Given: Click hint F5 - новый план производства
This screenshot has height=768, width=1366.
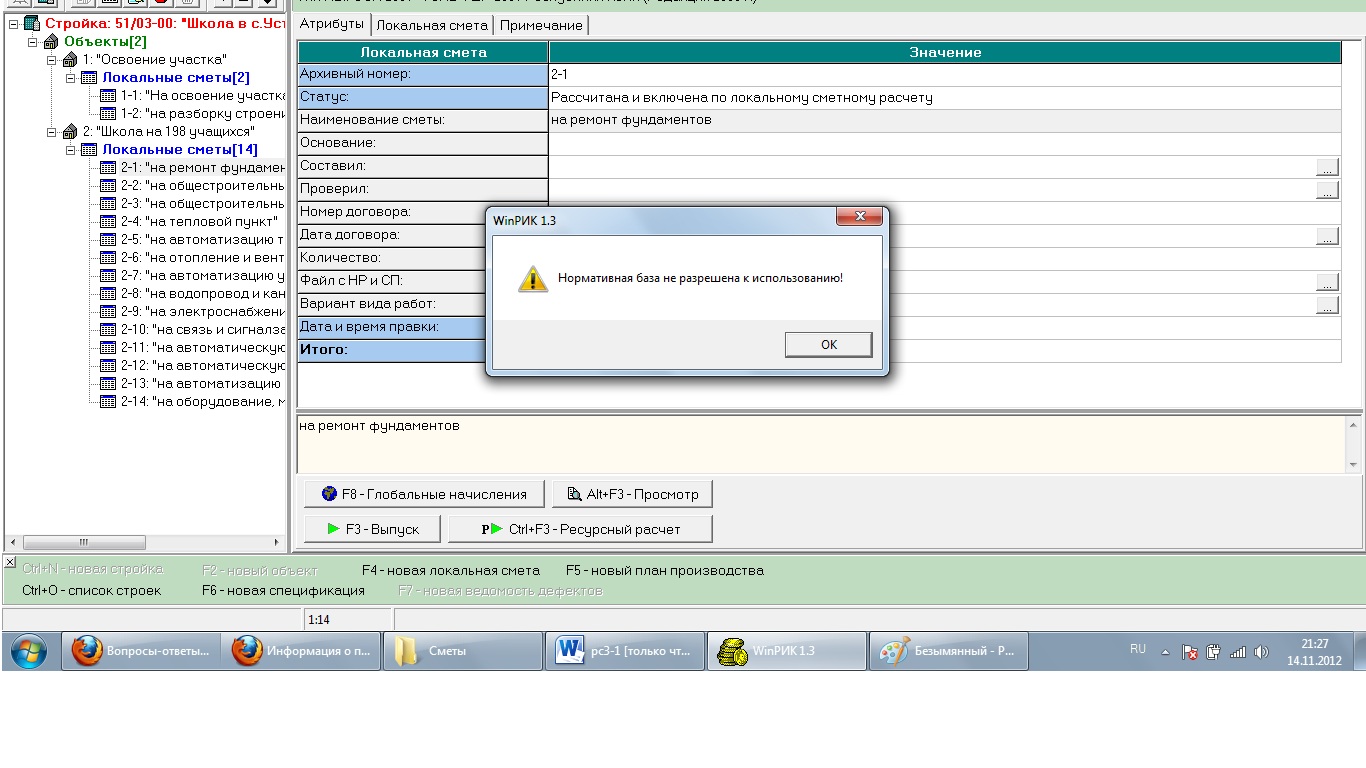Looking at the screenshot, I should tap(665, 571).
